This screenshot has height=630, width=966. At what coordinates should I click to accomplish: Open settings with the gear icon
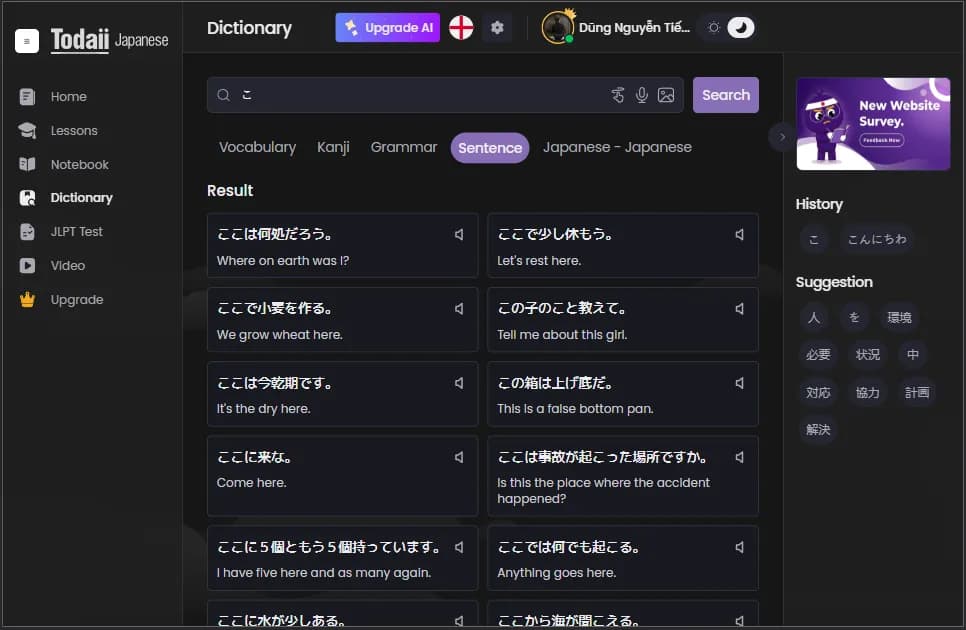[x=497, y=28]
